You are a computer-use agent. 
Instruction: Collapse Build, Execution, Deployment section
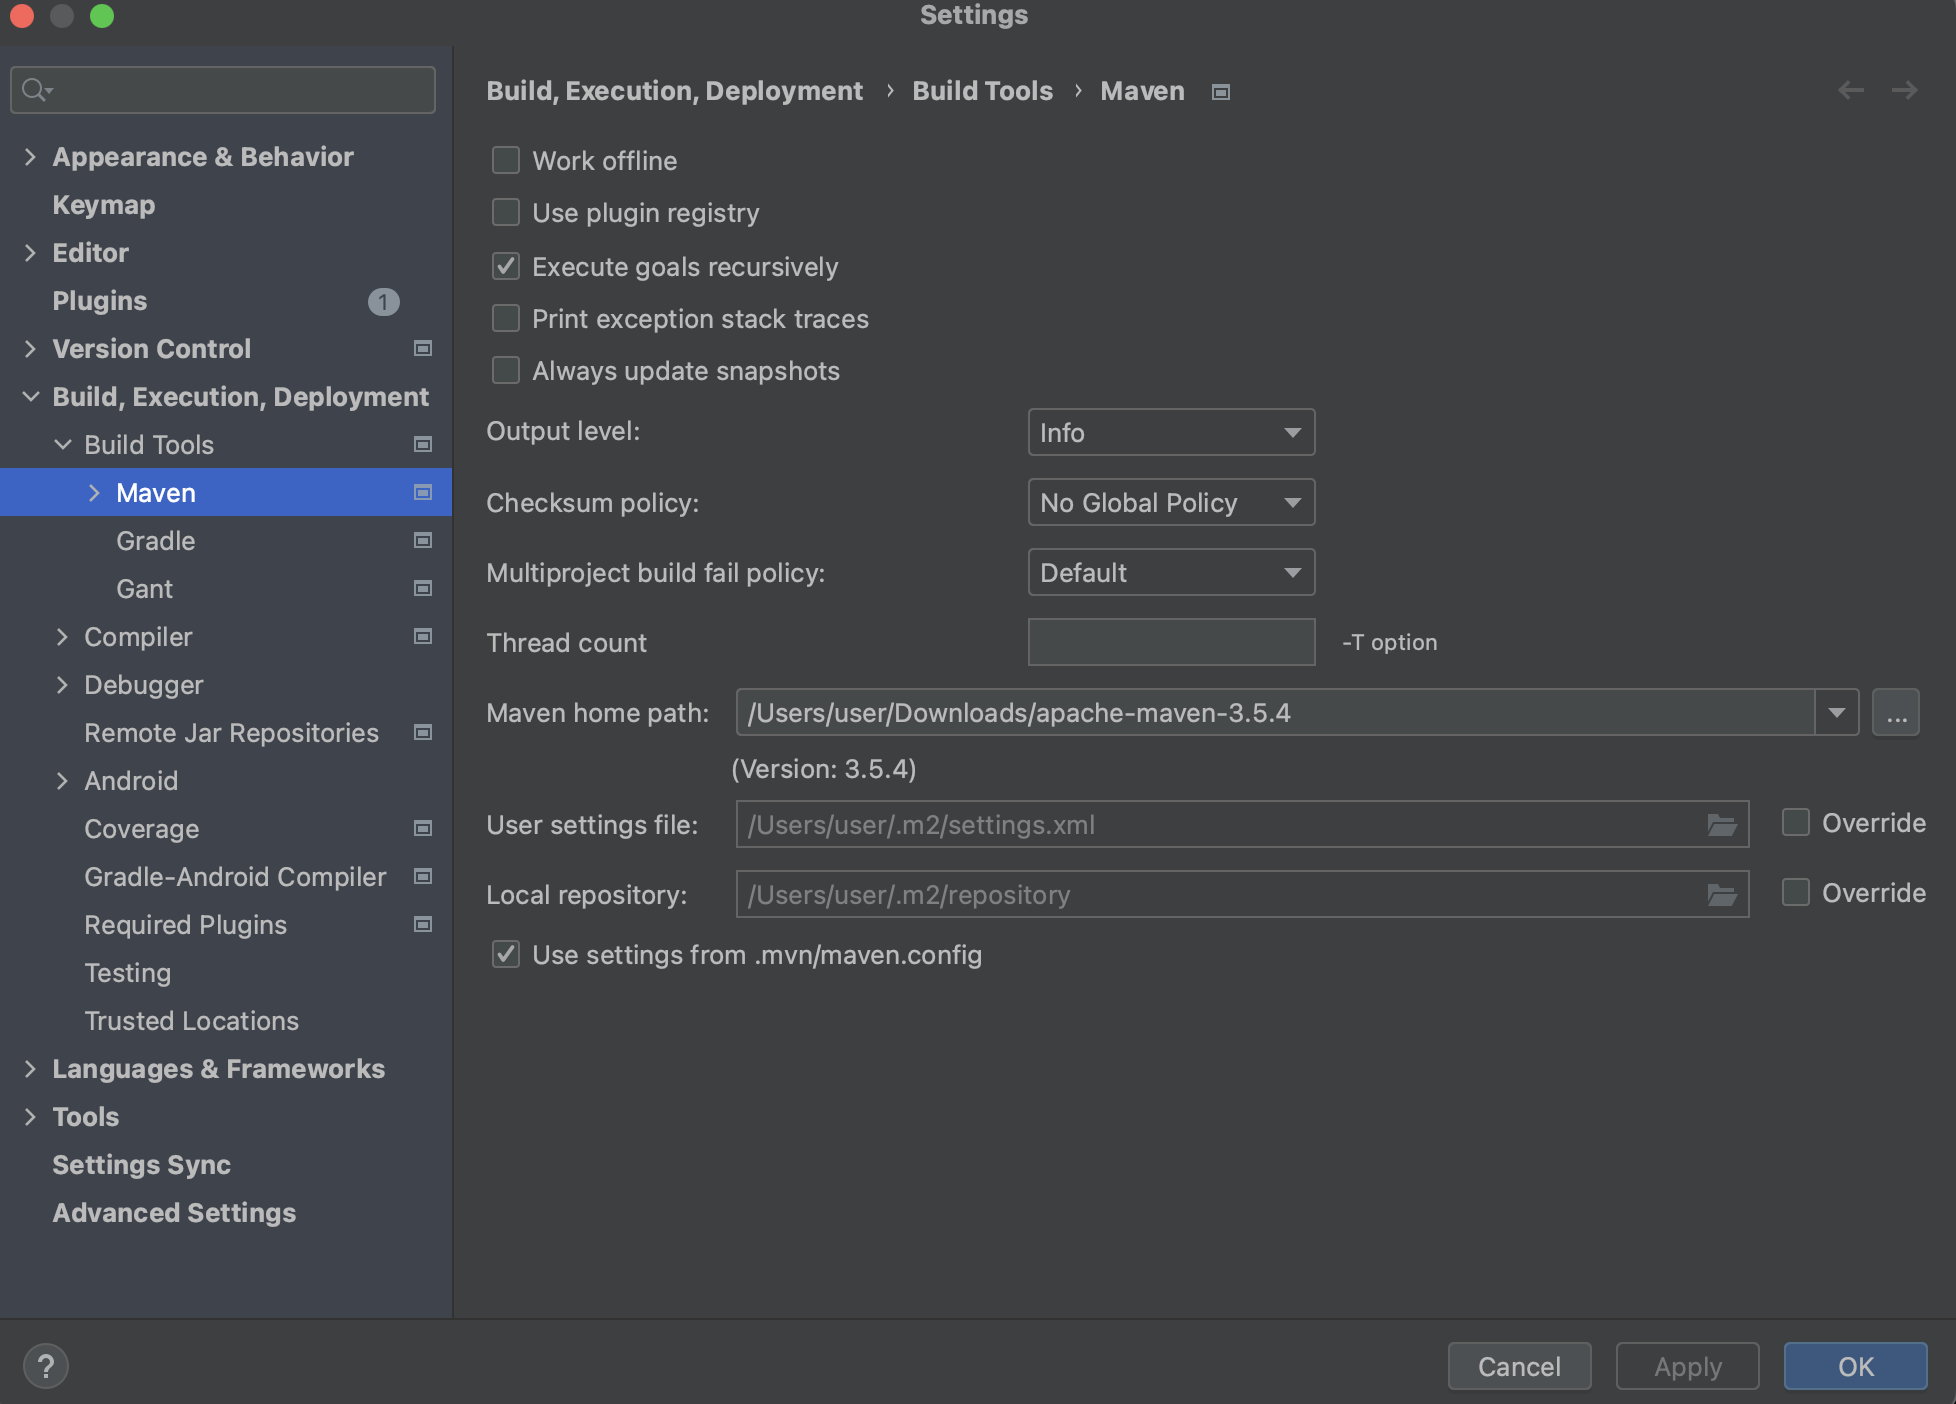pyautogui.click(x=31, y=397)
